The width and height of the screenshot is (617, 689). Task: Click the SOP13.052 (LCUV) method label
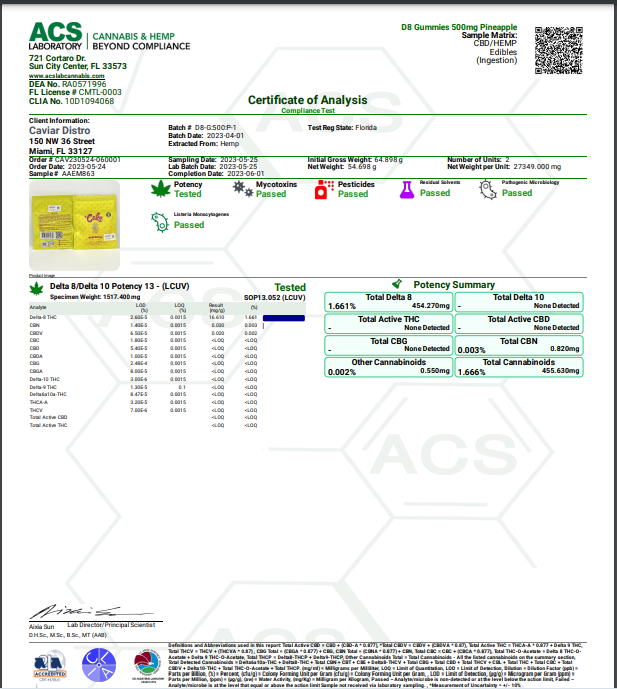pyautogui.click(x=275, y=297)
